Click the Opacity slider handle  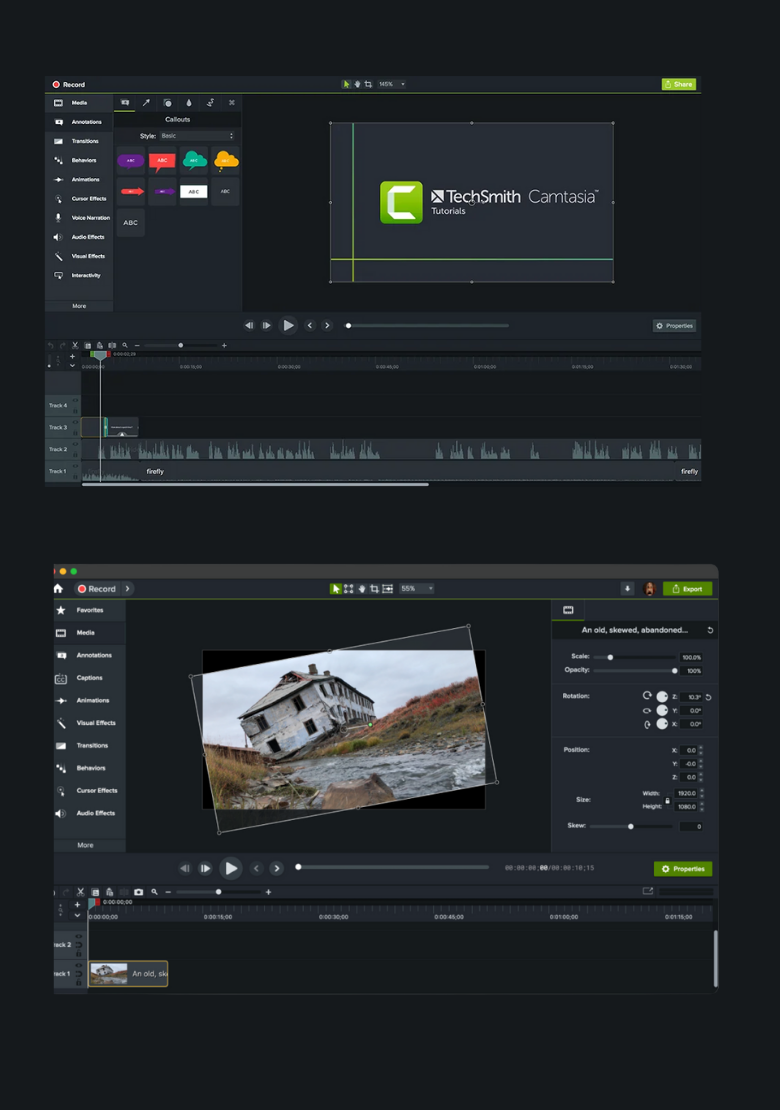[x=675, y=671]
